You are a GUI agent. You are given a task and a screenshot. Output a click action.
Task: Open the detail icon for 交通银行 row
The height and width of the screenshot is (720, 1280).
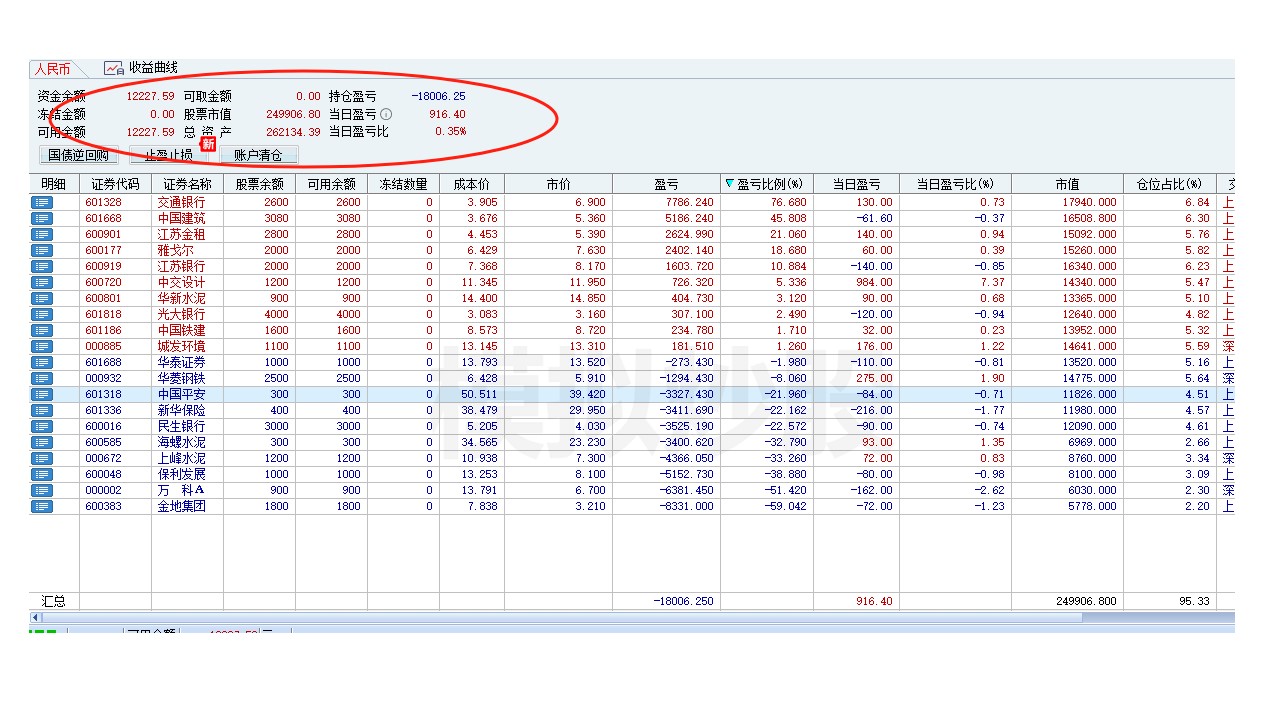click(x=42, y=202)
